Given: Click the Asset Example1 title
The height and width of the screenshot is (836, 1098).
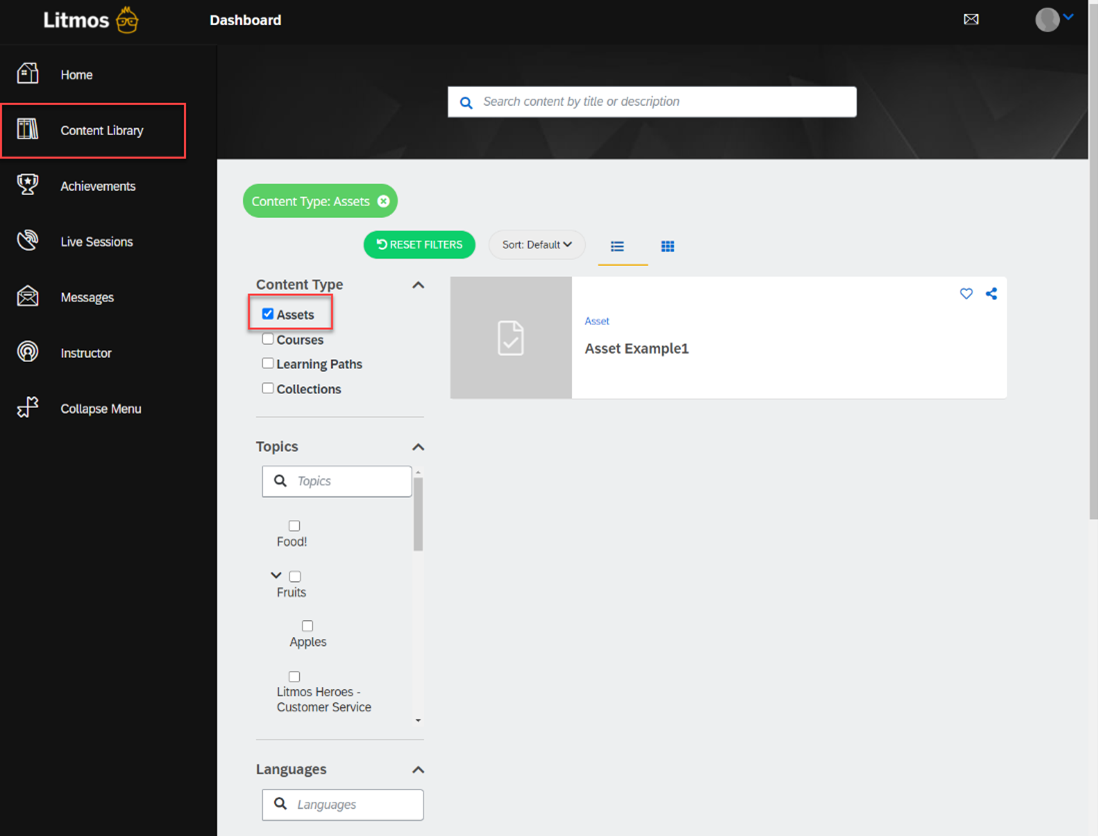Looking at the screenshot, I should 637,349.
